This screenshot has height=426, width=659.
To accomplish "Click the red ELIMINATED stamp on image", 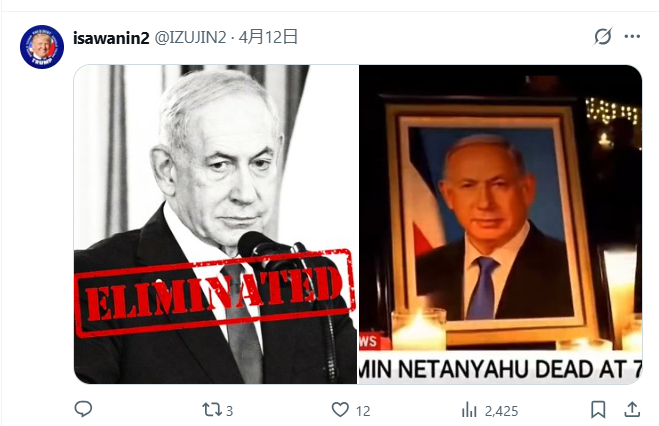I will coord(214,293).
